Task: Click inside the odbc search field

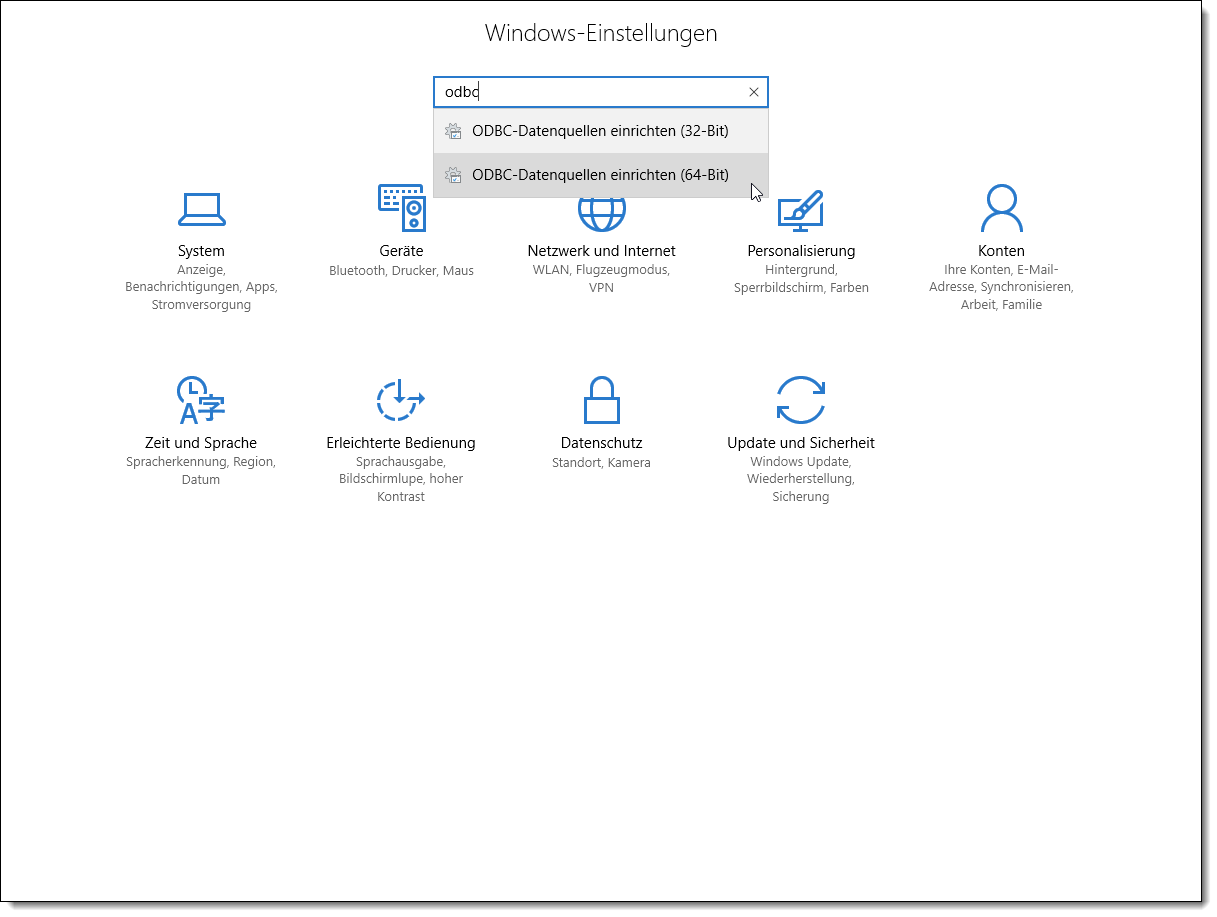Action: 590,92
